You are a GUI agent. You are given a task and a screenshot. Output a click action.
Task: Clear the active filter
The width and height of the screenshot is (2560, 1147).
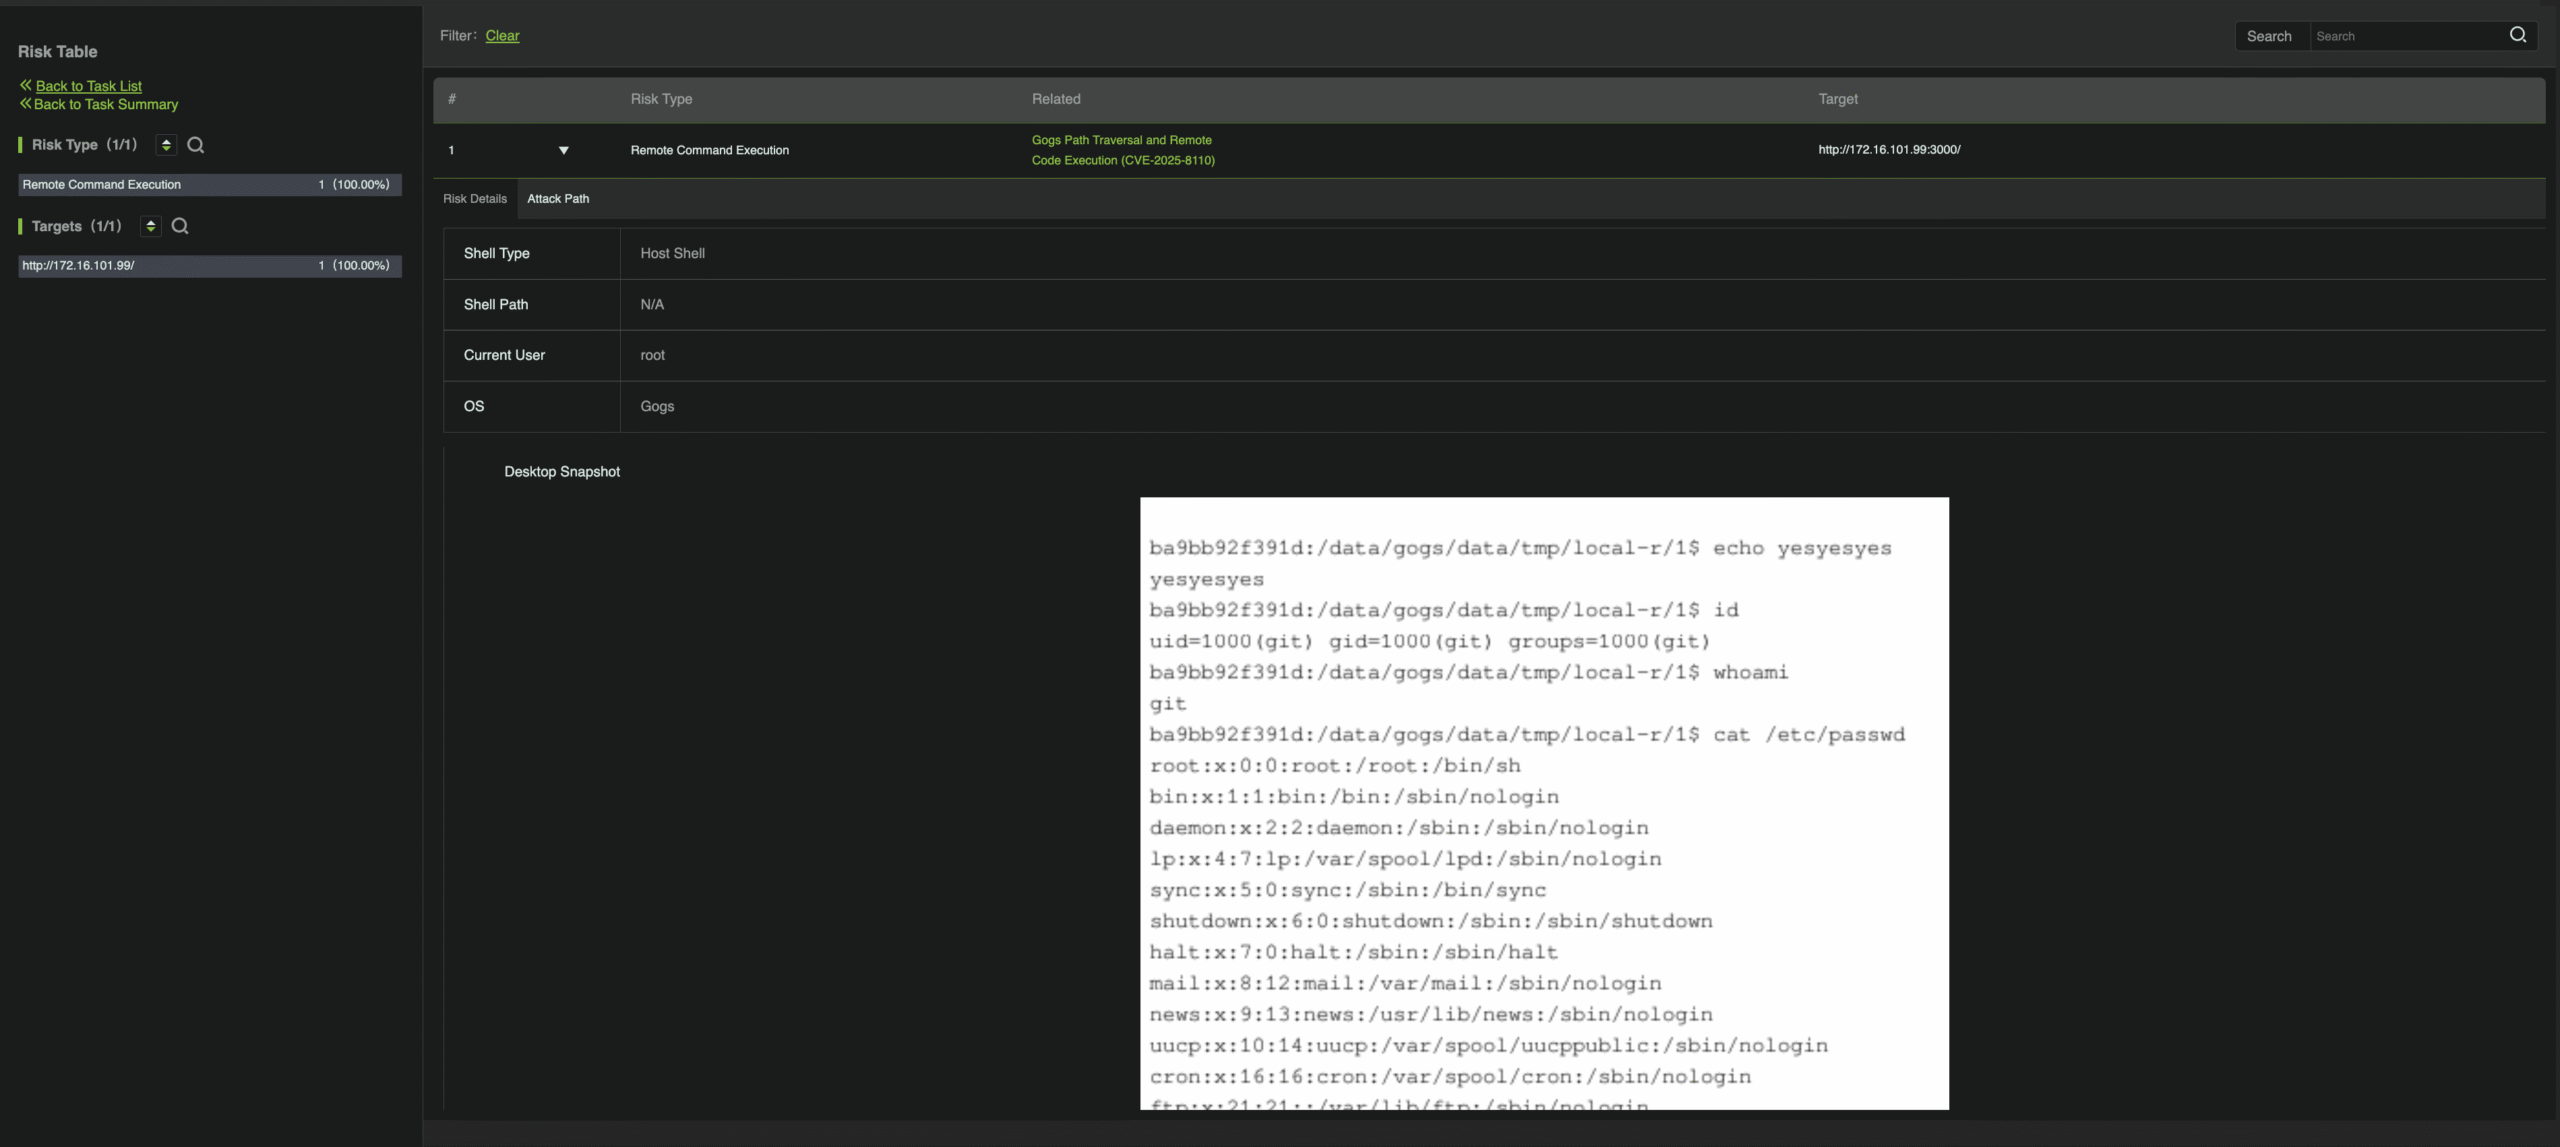[x=502, y=35]
